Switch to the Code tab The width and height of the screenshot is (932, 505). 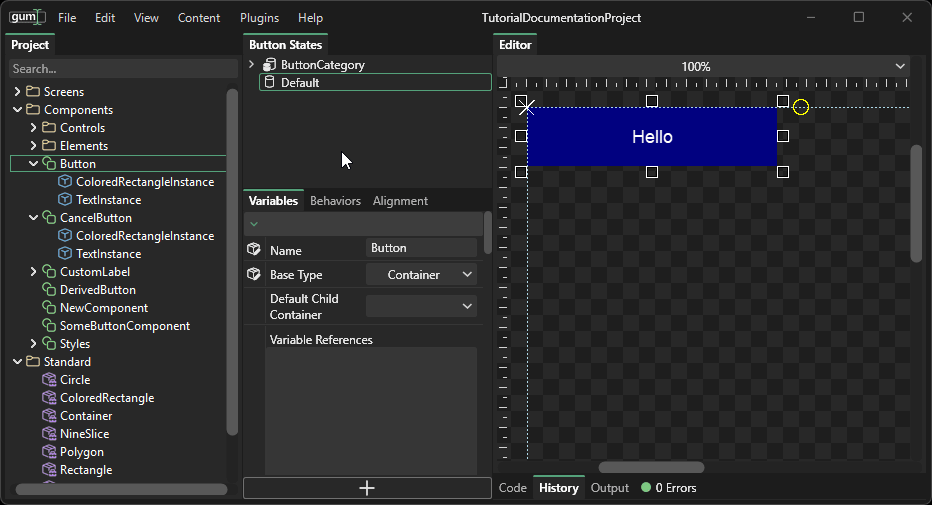[x=512, y=488]
